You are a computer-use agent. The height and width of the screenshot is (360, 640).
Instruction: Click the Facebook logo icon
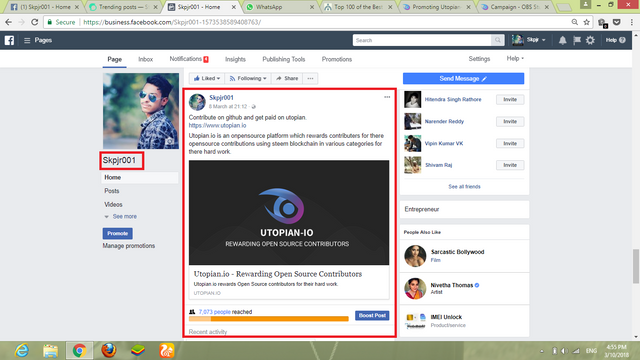point(9,40)
